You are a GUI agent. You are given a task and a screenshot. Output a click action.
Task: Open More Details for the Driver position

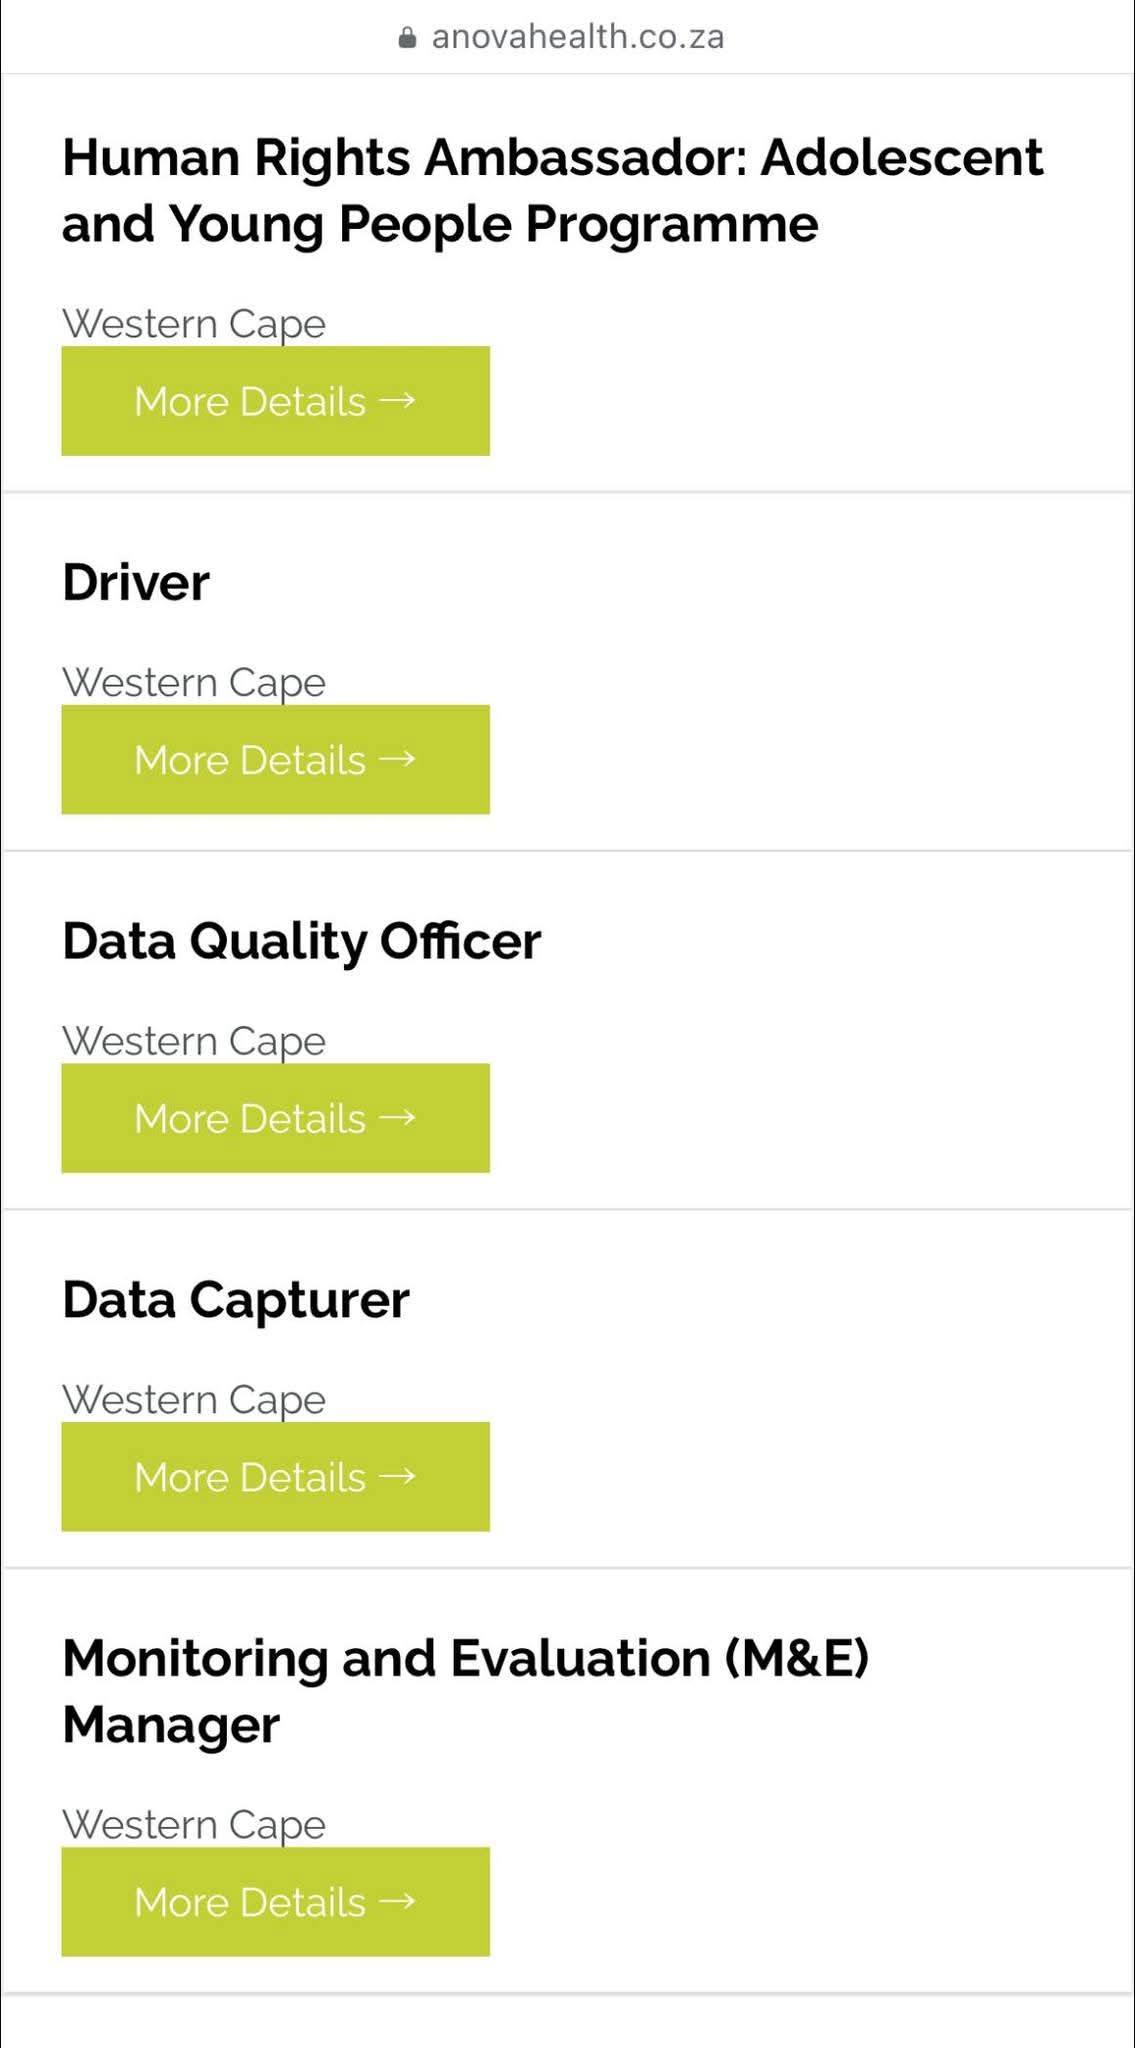pyautogui.click(x=275, y=760)
